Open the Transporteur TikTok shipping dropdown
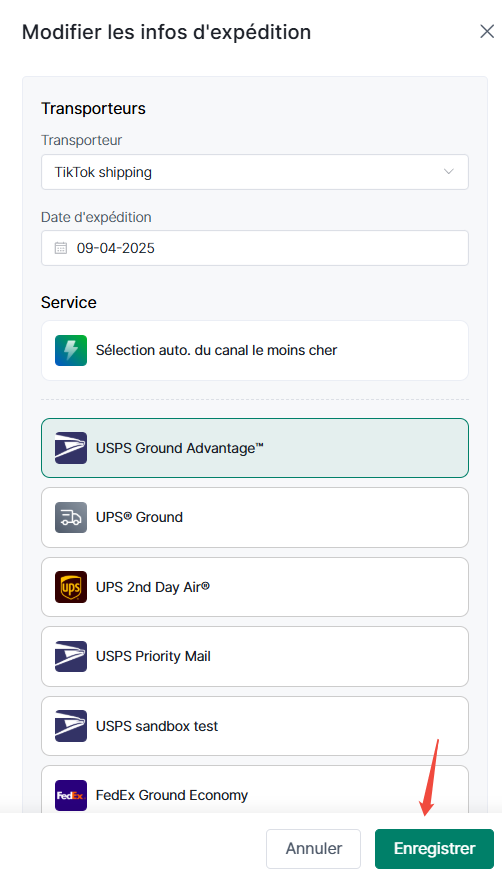Image resolution: width=502 pixels, height=872 pixels. [255, 172]
